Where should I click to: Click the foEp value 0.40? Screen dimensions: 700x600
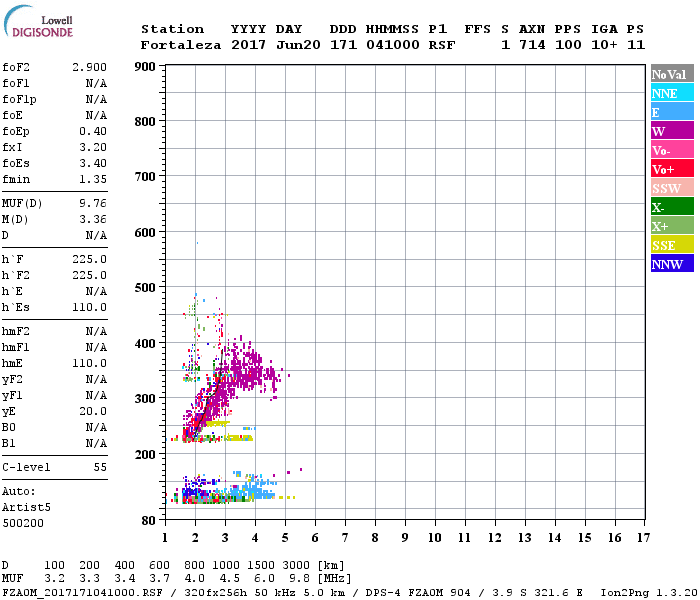coord(93,131)
